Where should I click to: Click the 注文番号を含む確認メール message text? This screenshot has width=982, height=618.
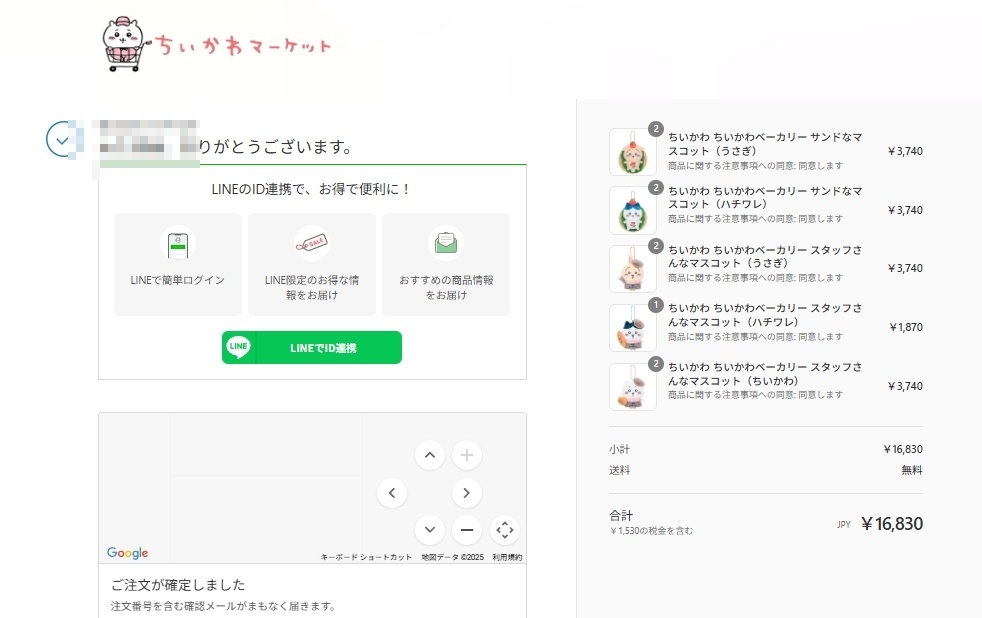click(224, 606)
